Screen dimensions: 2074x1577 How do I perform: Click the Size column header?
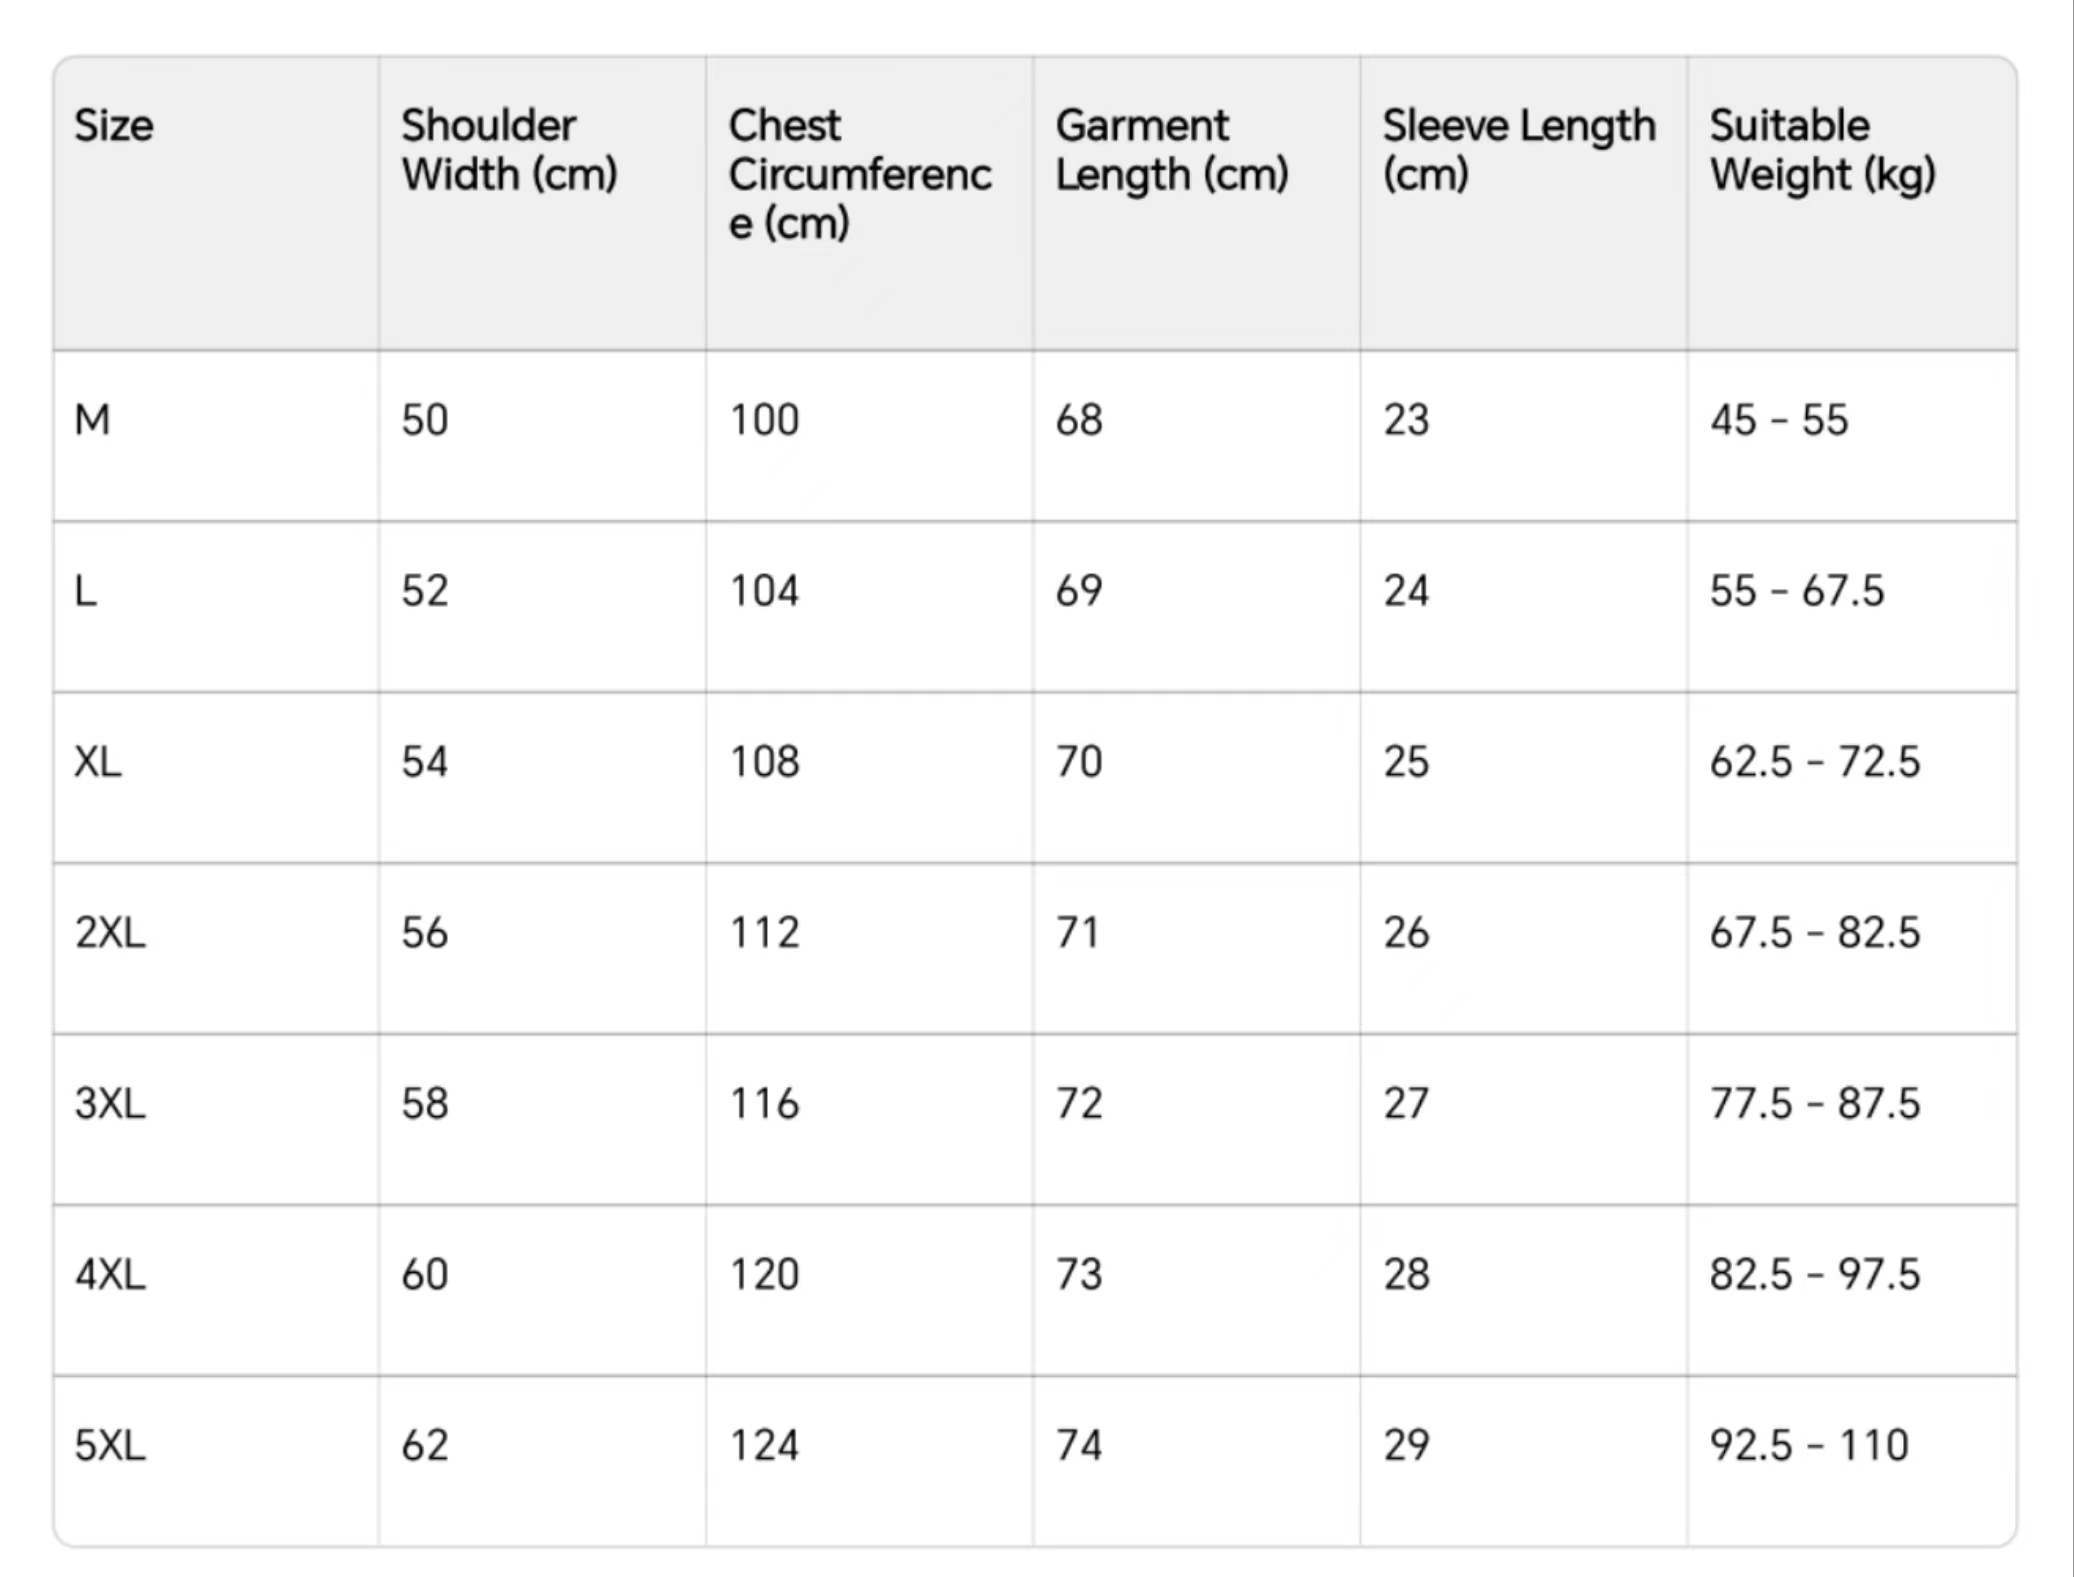(x=114, y=126)
